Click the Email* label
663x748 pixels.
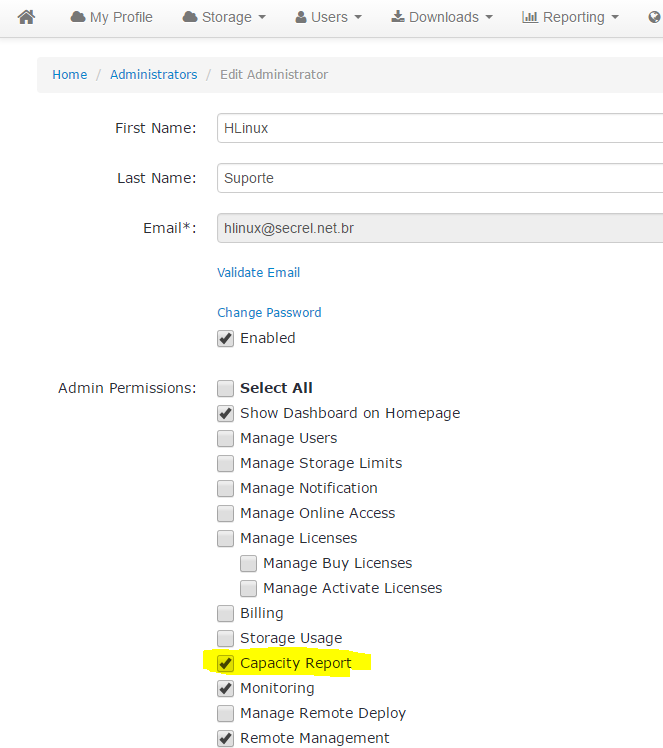[x=170, y=228]
